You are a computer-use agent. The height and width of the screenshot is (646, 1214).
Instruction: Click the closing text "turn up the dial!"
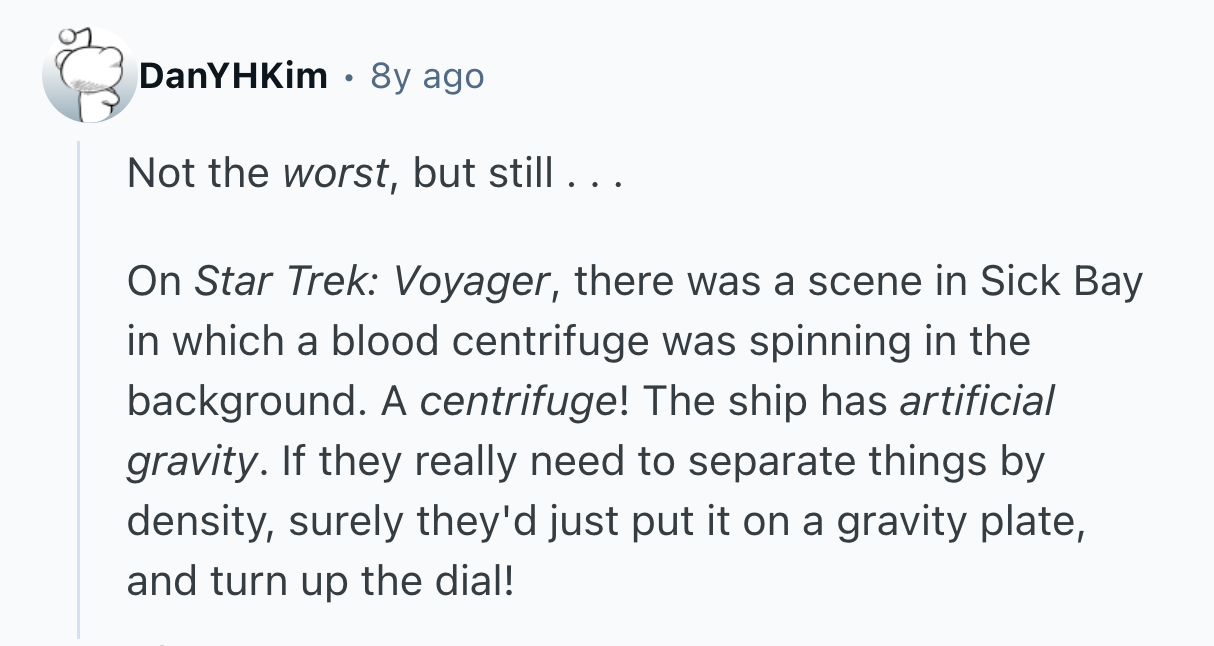click(362, 582)
